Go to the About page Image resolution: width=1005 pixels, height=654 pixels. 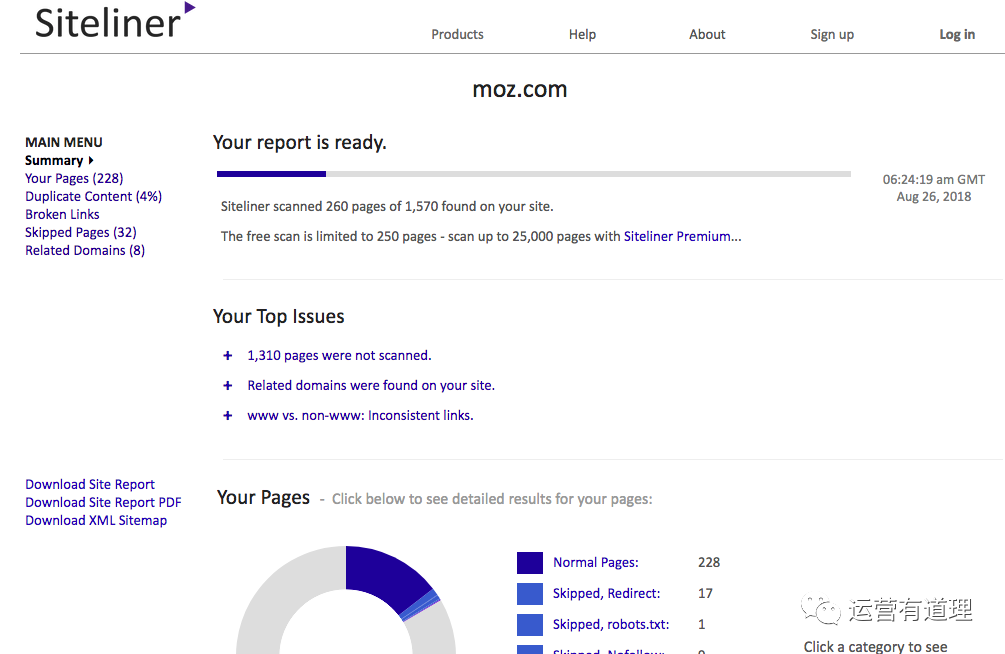coord(707,34)
